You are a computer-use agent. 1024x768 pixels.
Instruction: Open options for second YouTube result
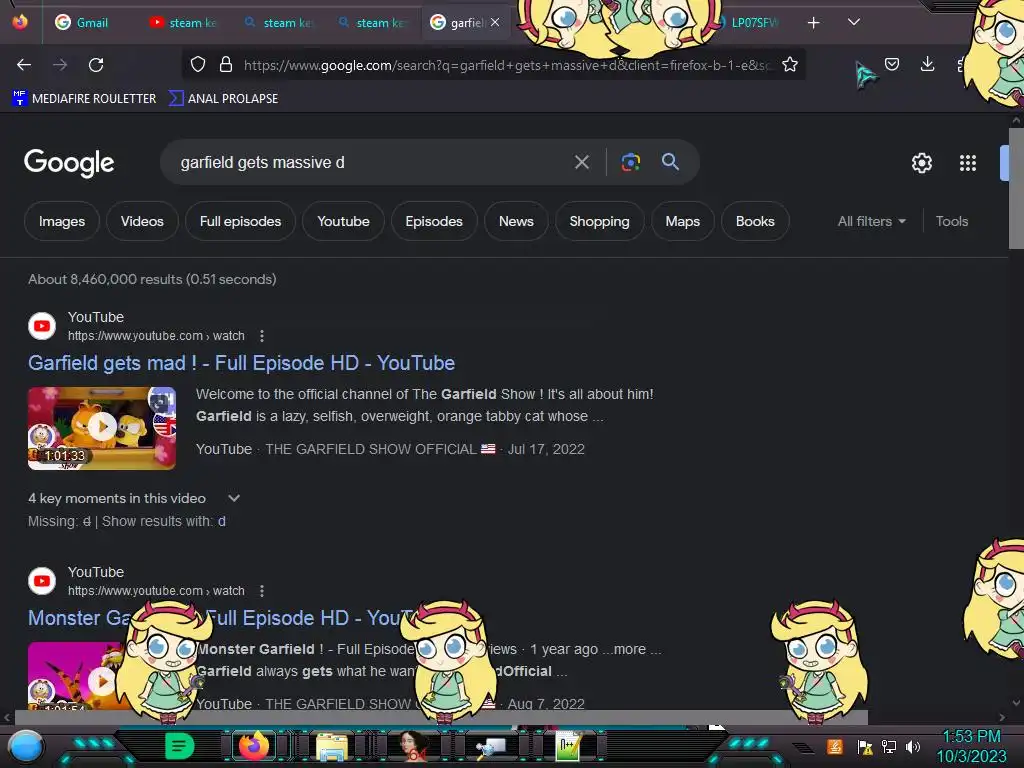(x=262, y=591)
